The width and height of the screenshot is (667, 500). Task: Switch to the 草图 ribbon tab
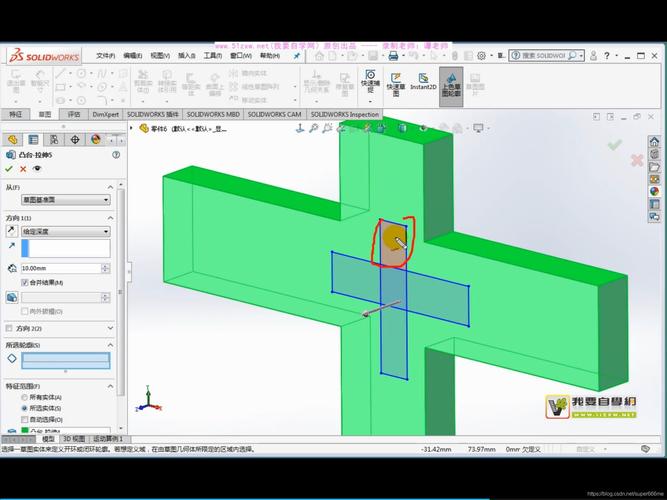pos(45,114)
